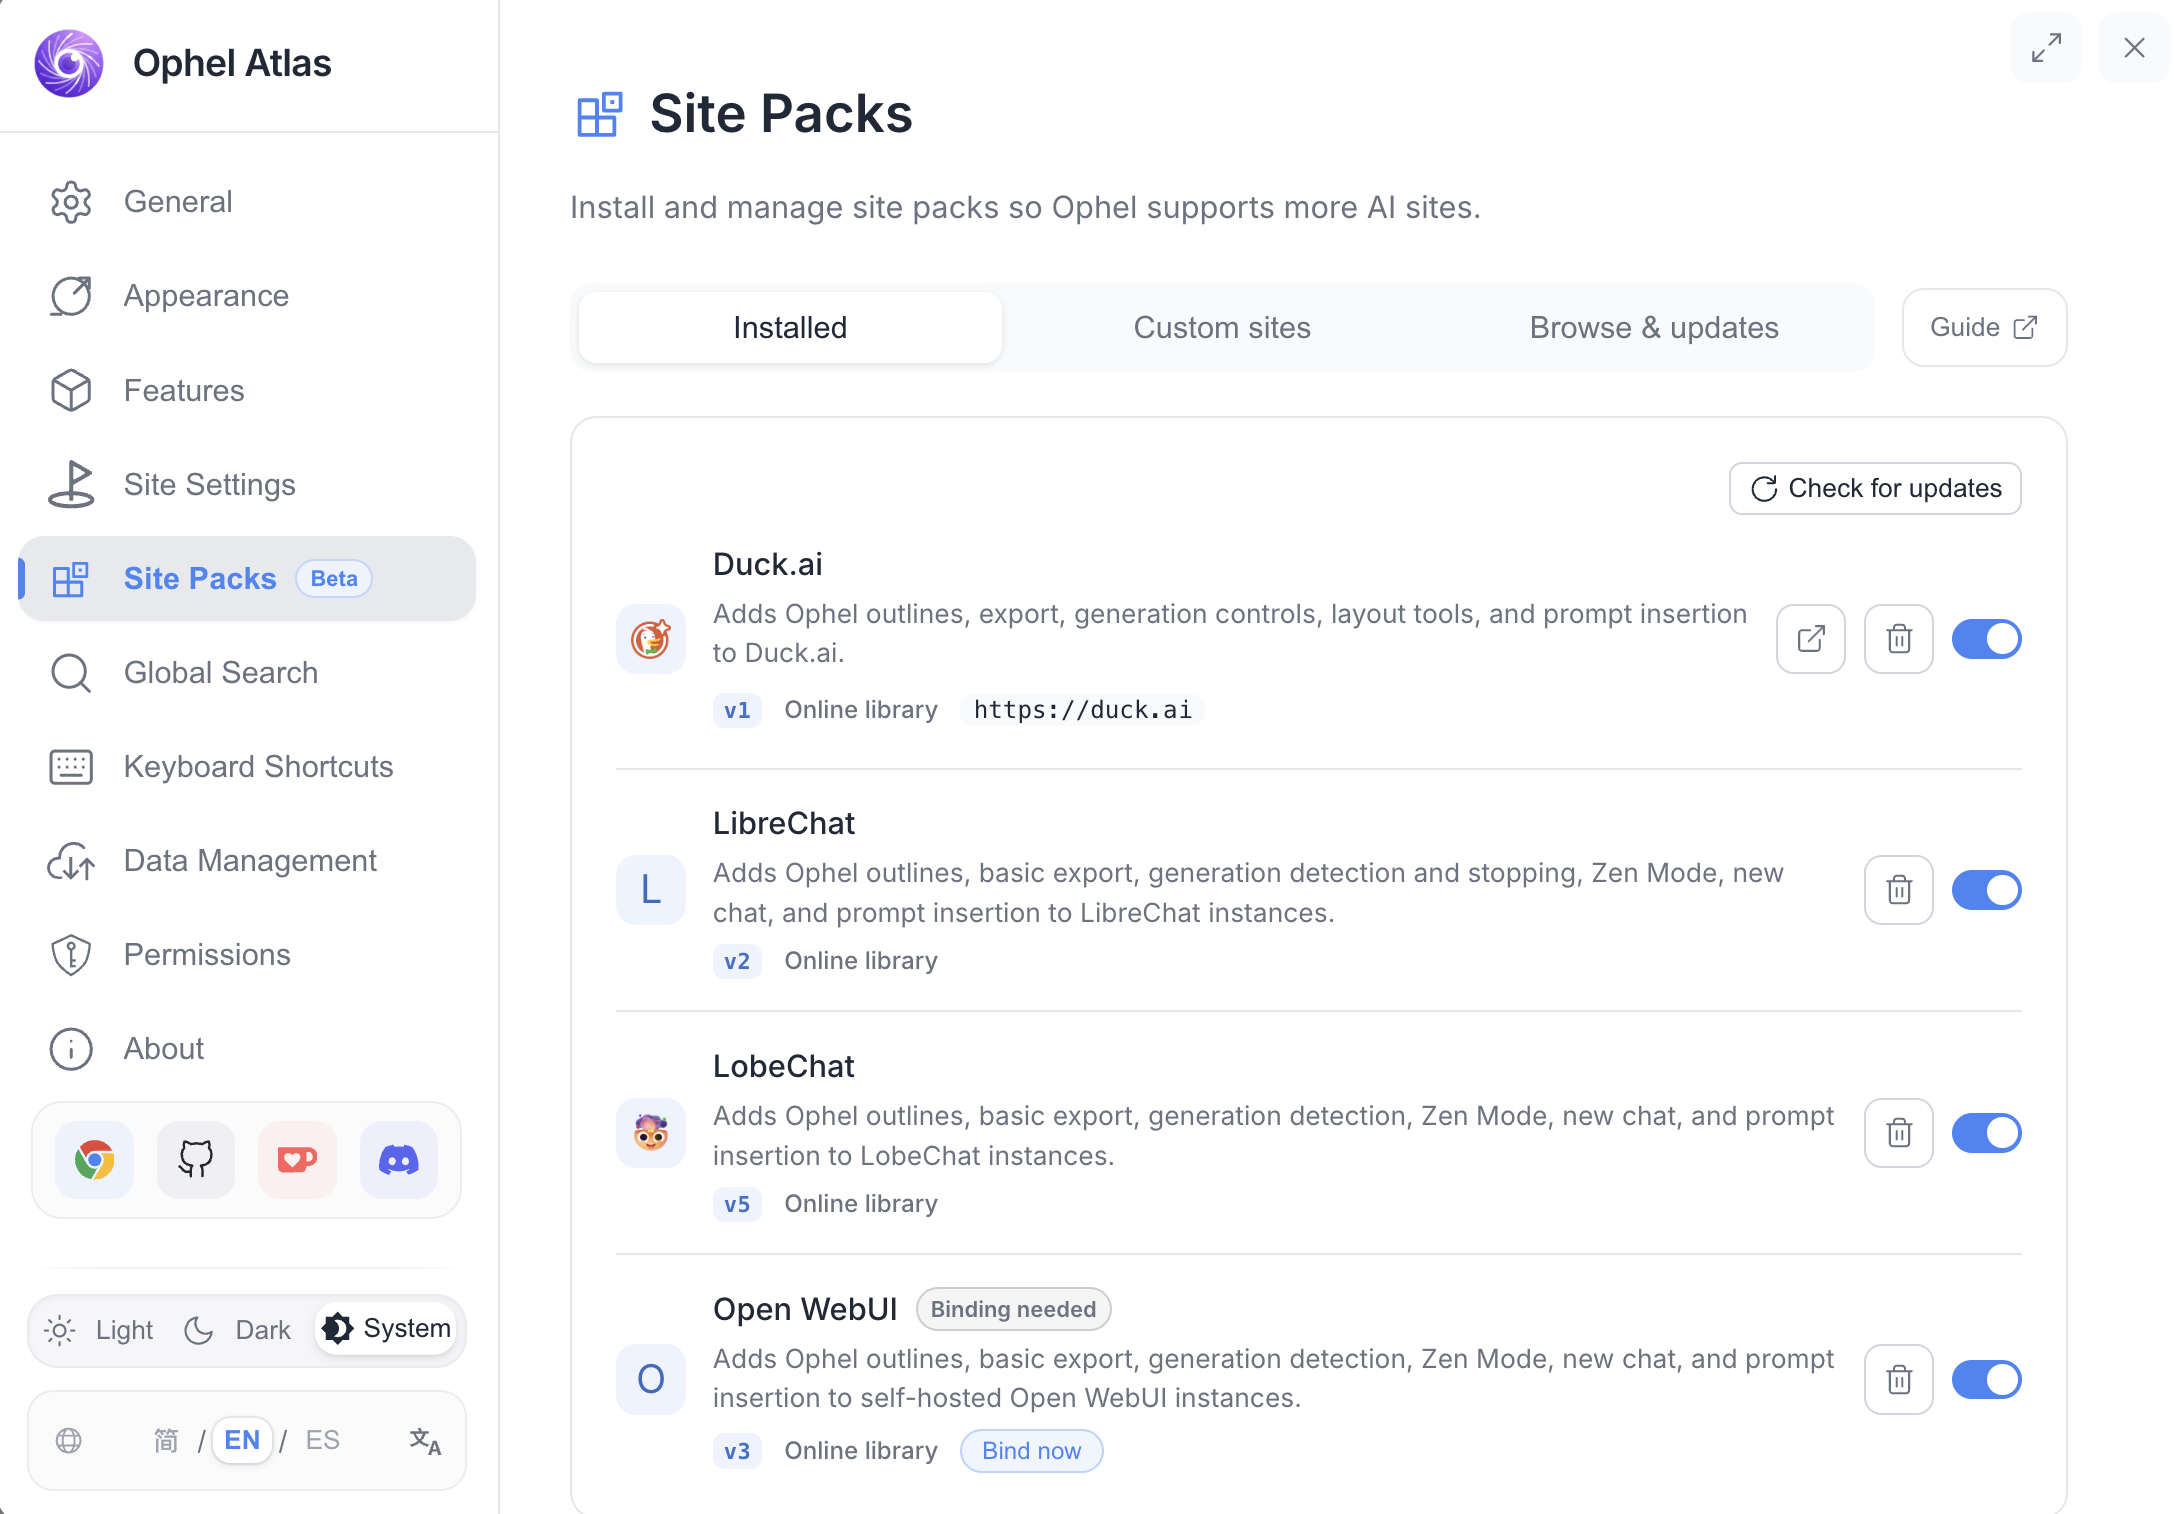Switch language to ES

click(x=322, y=1441)
